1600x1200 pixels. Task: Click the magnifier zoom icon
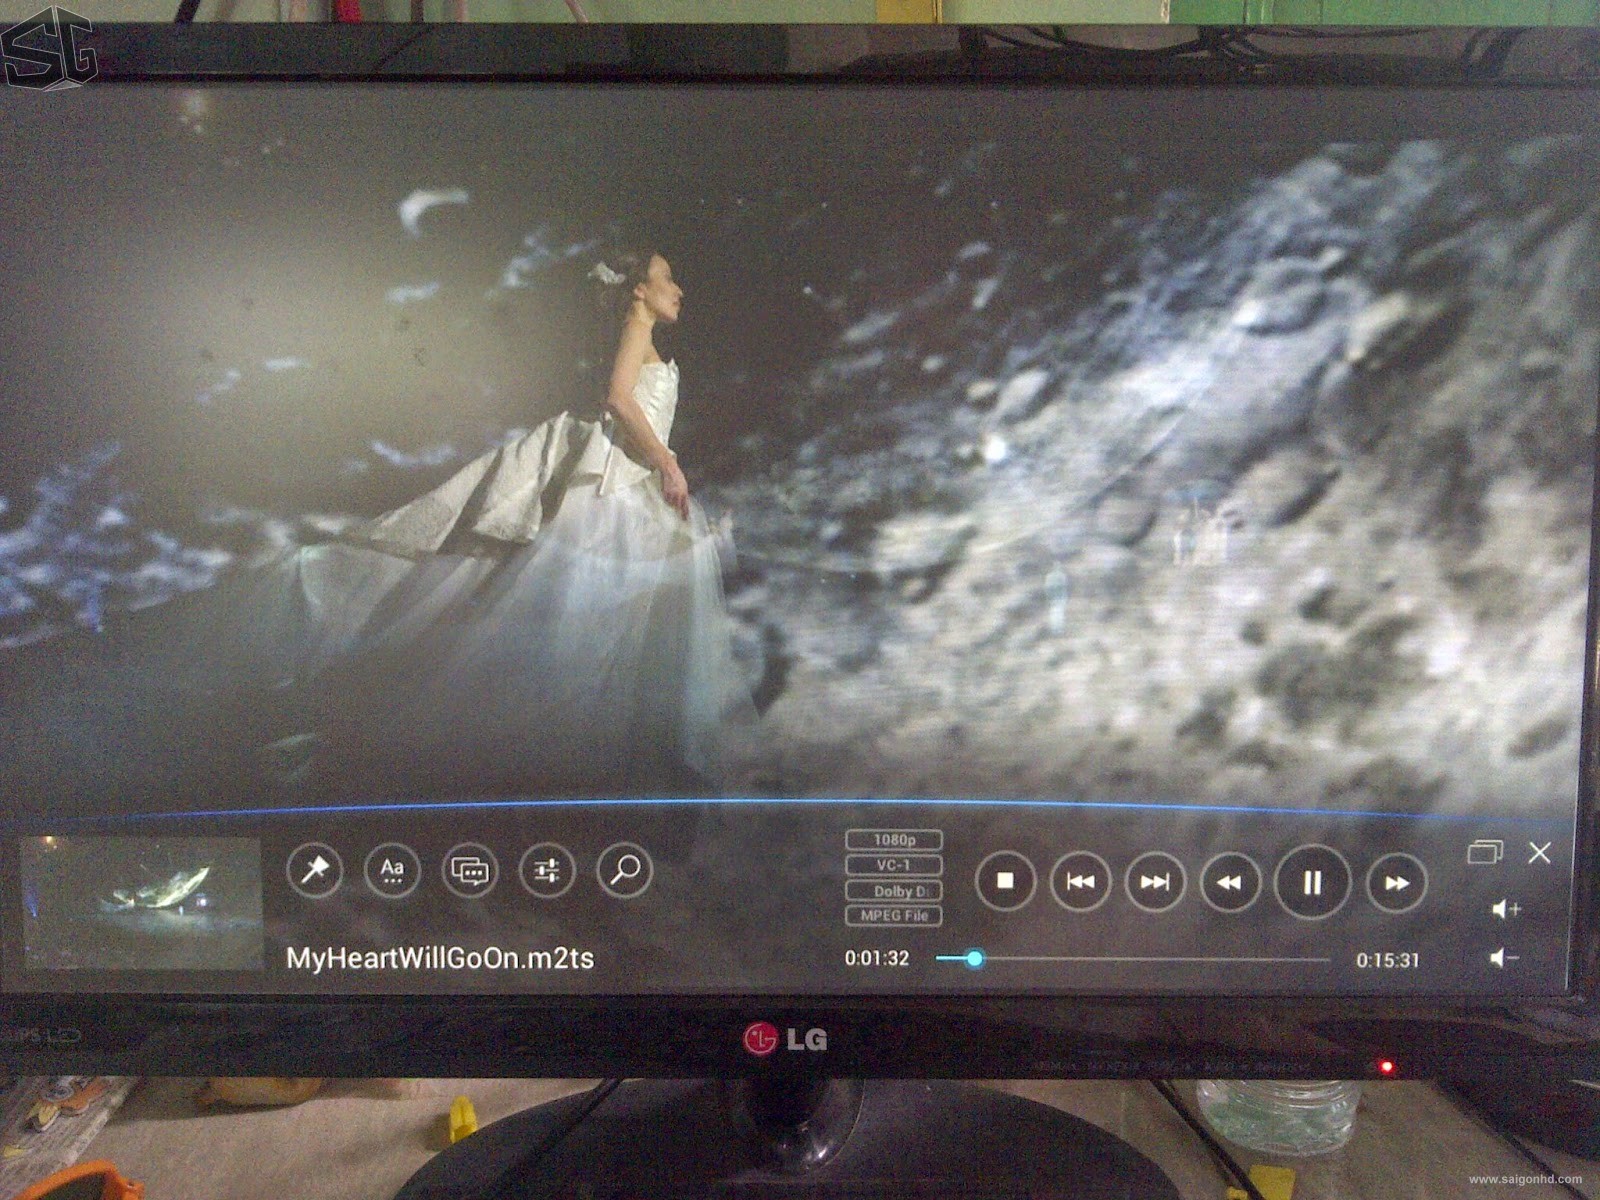625,871
